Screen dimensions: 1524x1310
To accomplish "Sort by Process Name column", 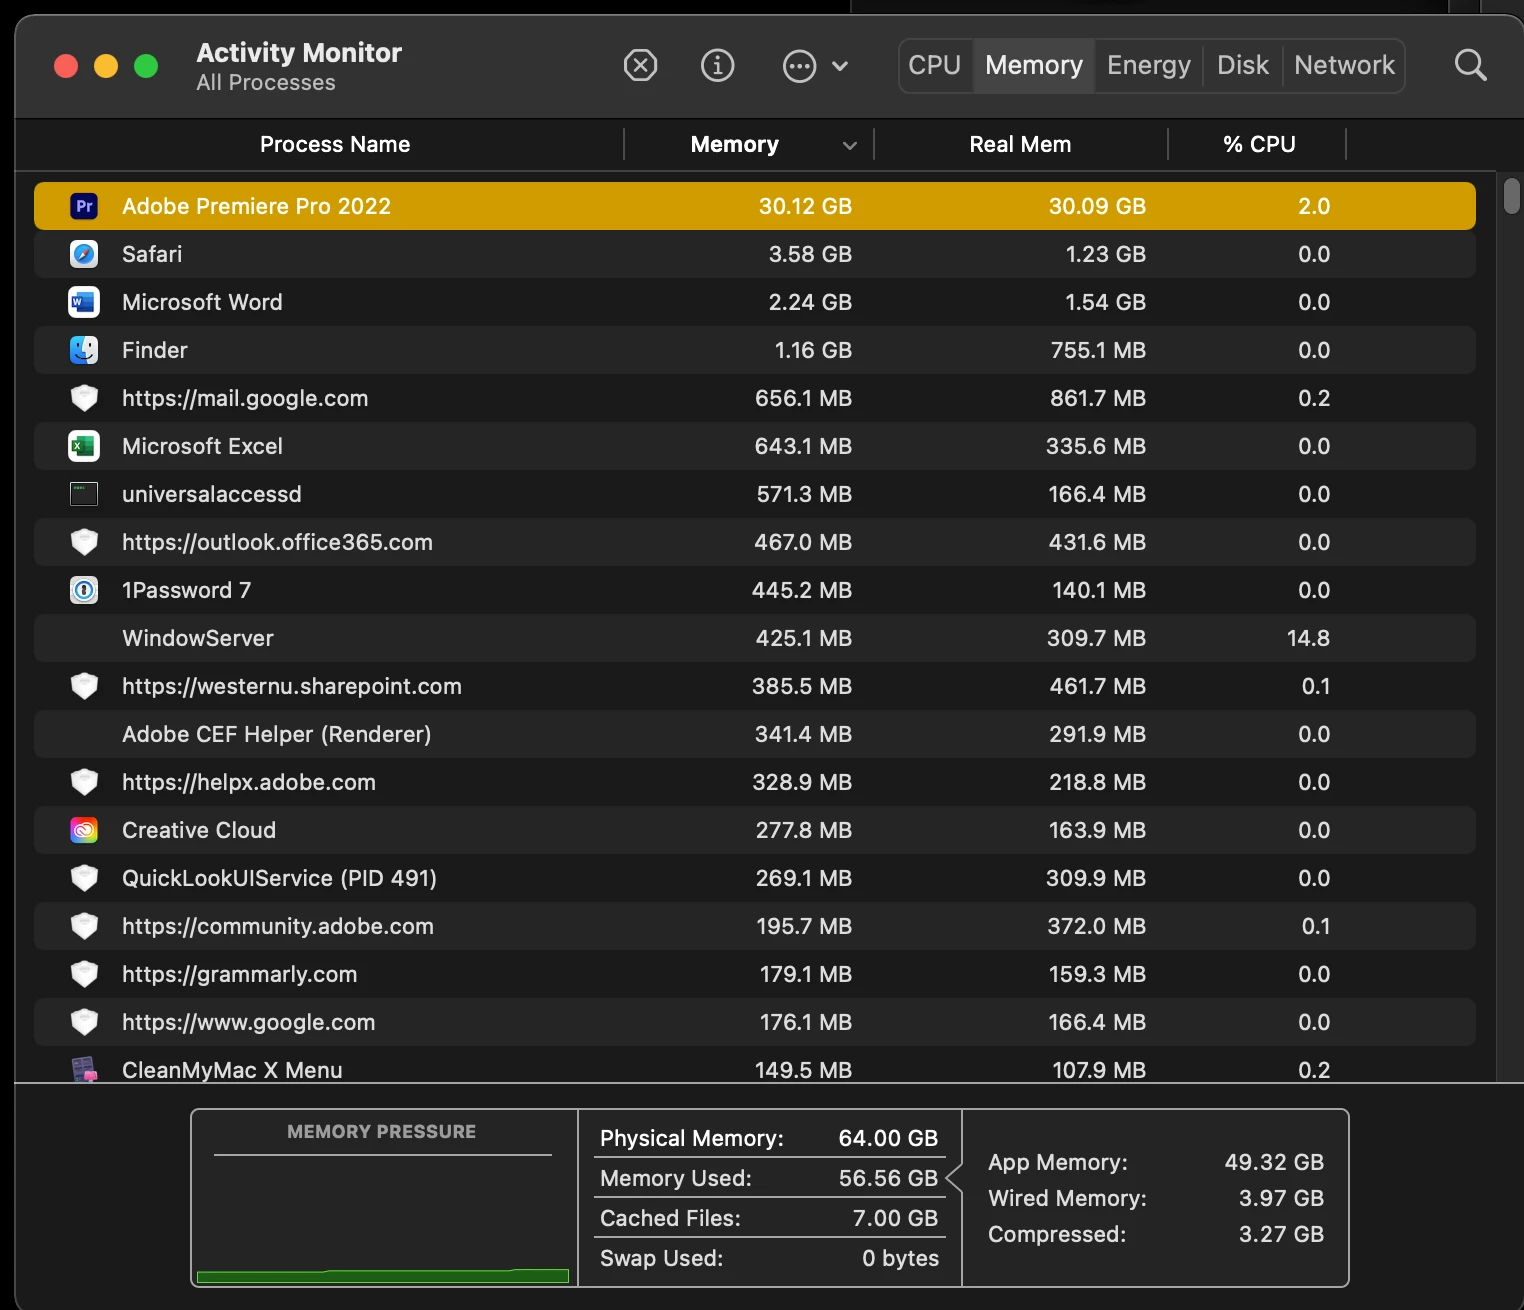I will coord(335,144).
